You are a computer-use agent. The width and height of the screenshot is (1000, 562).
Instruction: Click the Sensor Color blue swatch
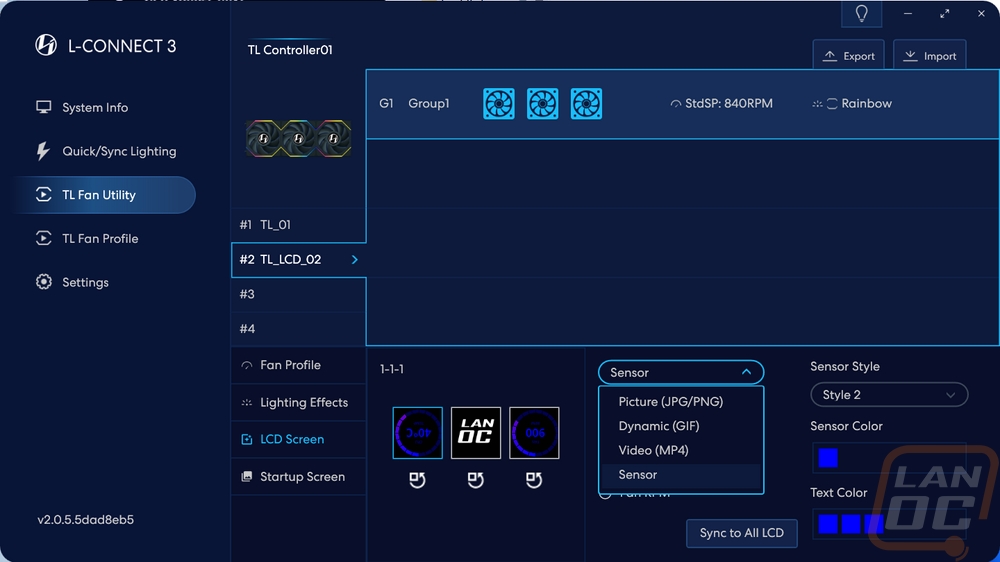point(828,457)
